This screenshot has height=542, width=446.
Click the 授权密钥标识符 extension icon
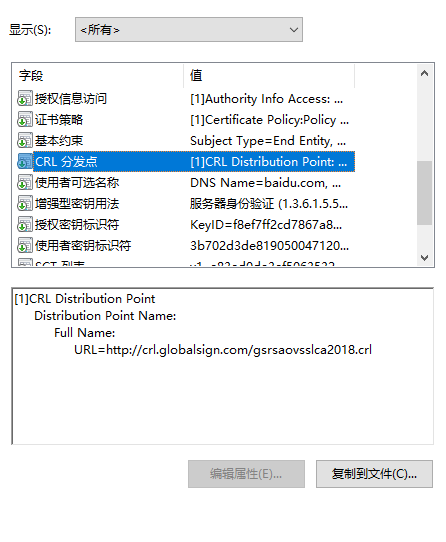click(25, 225)
